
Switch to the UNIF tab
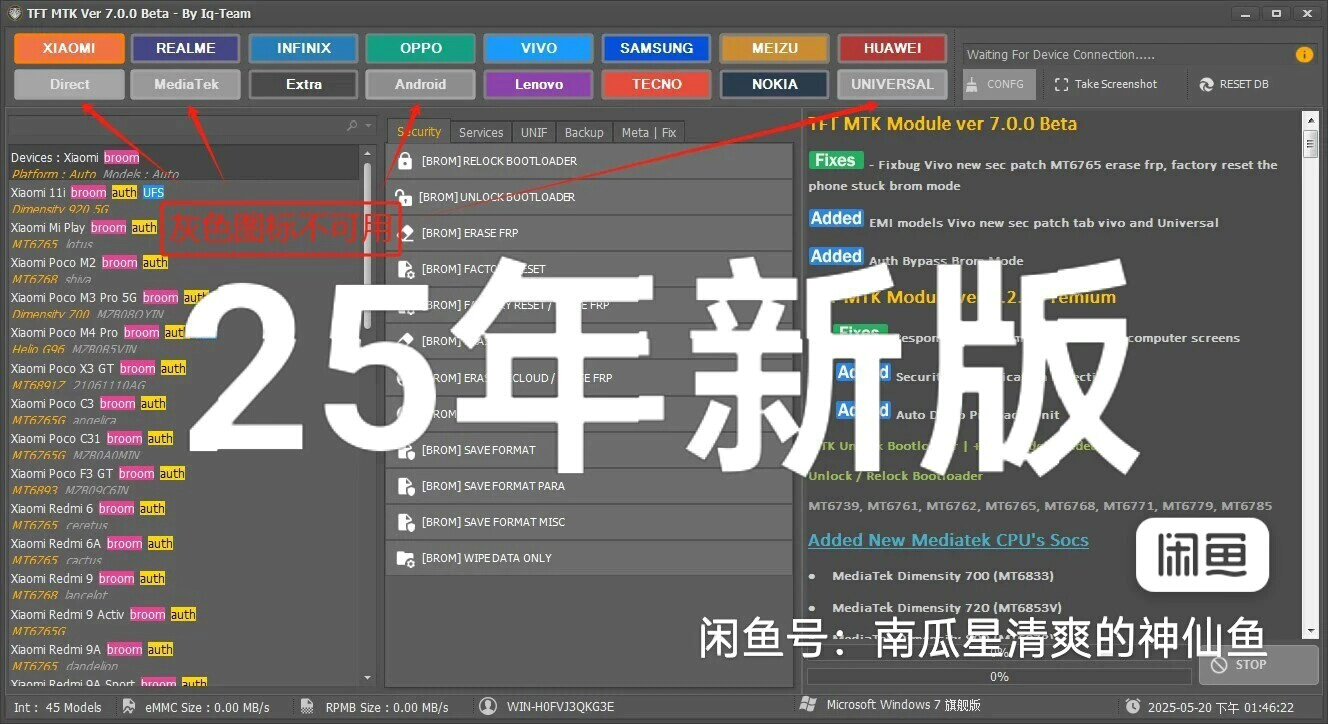(534, 132)
